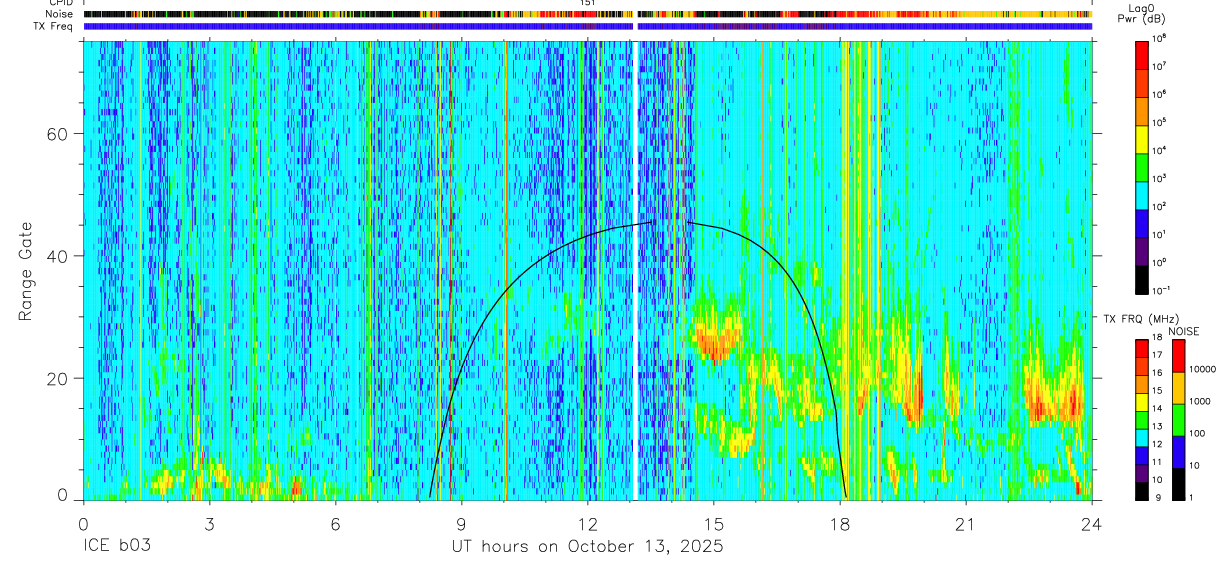The image size is (1228, 567).
Task: Click the bottom power label on the Lag0 Pwr scale
Action: coord(1161,290)
